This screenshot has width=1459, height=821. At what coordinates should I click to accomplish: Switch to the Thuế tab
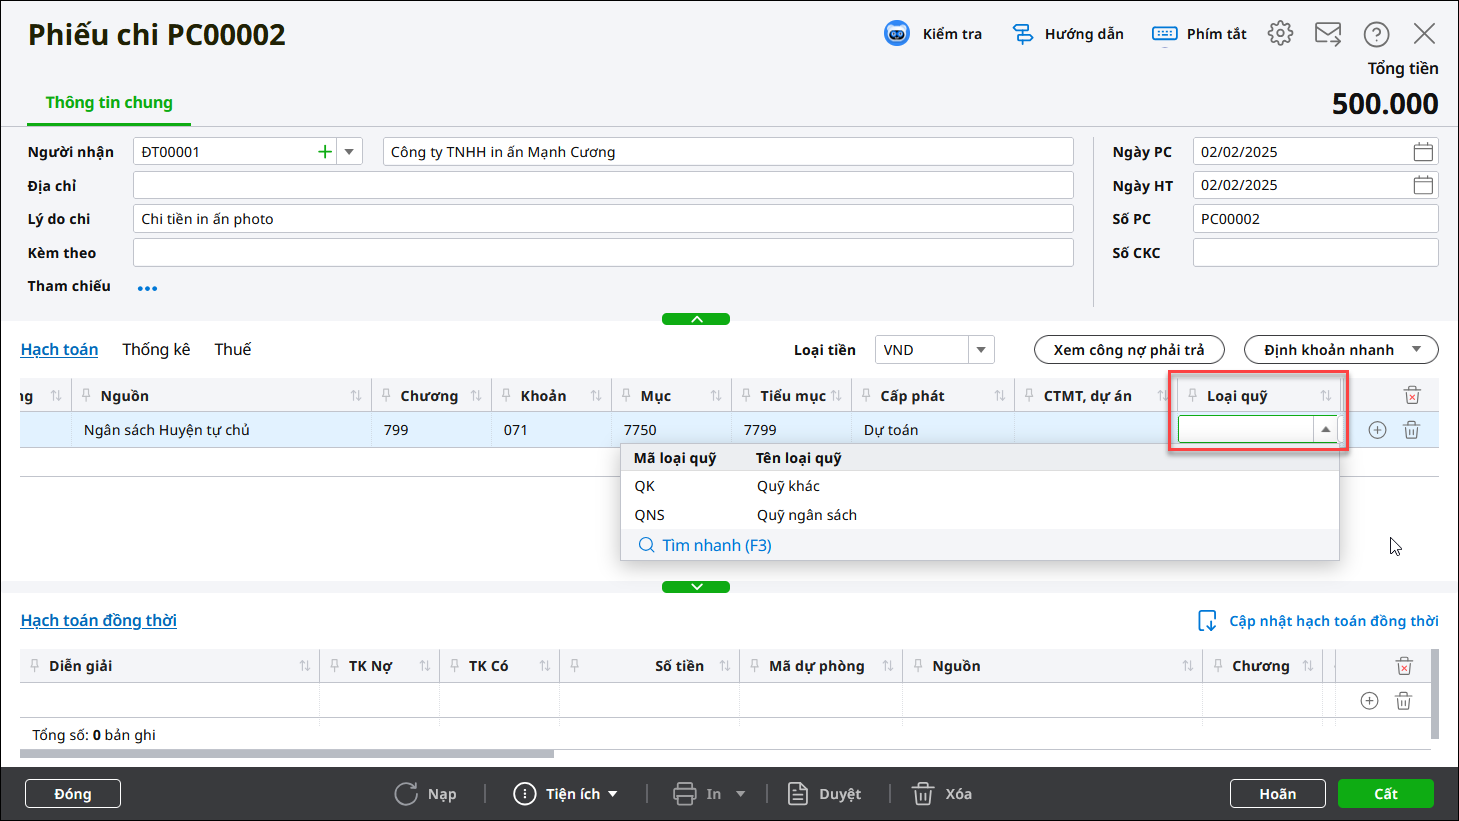click(232, 349)
